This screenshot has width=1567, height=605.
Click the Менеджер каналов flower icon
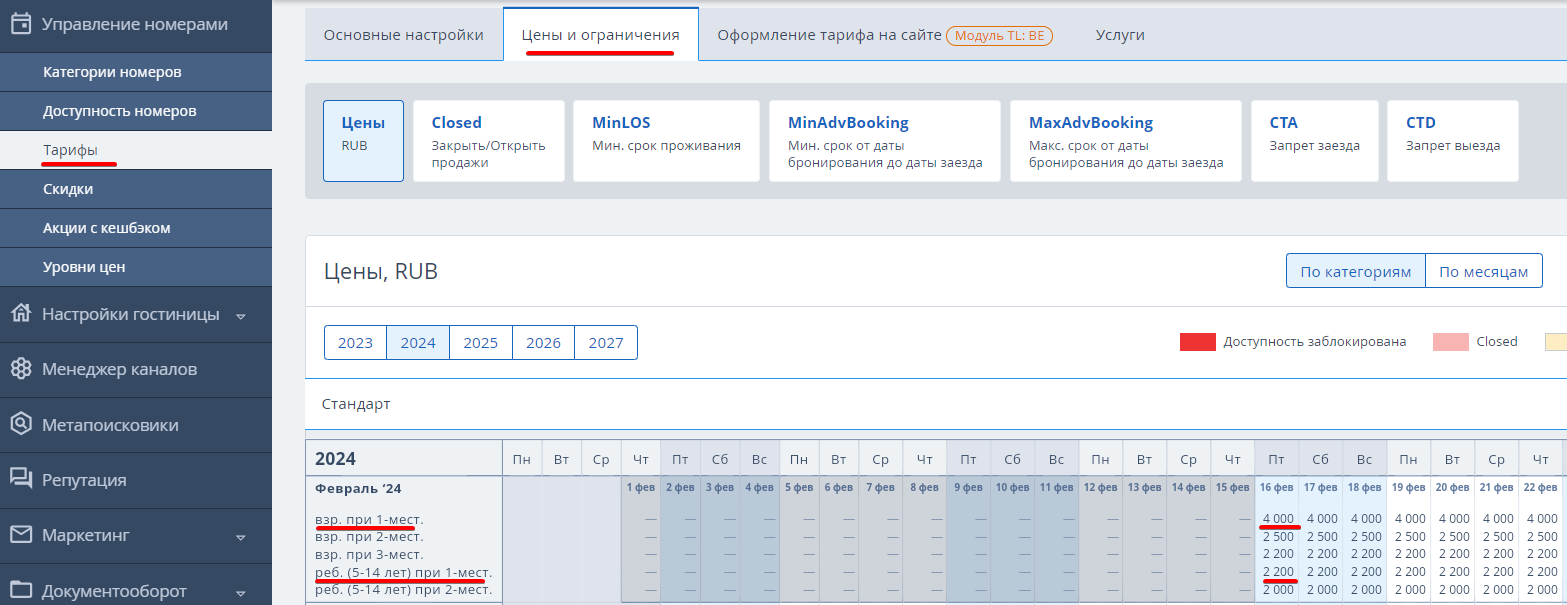(x=21, y=369)
